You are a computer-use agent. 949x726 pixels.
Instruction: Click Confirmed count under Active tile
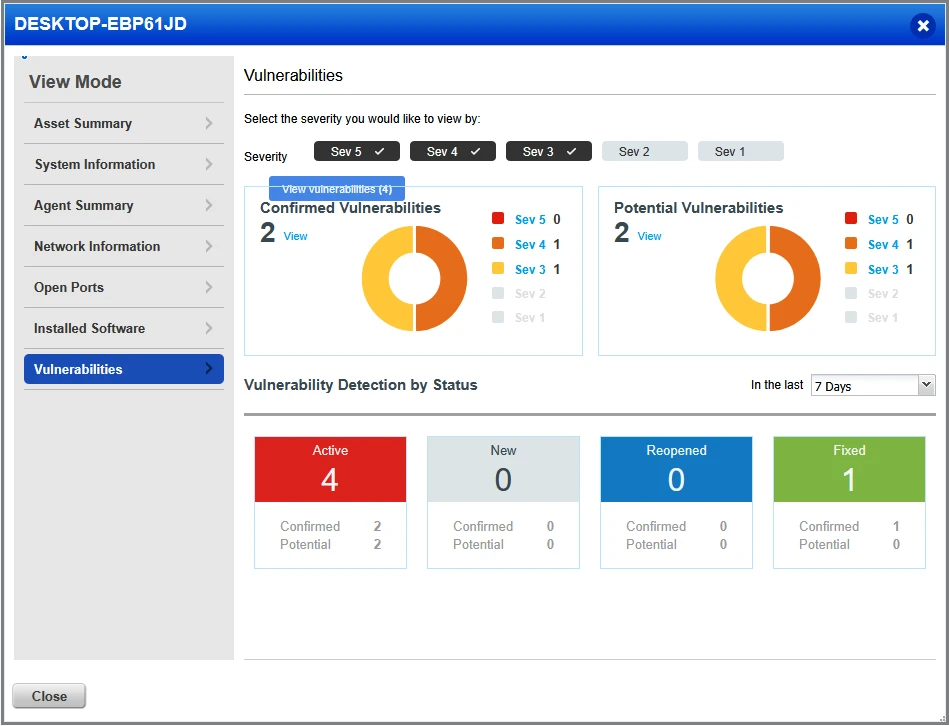[377, 526]
